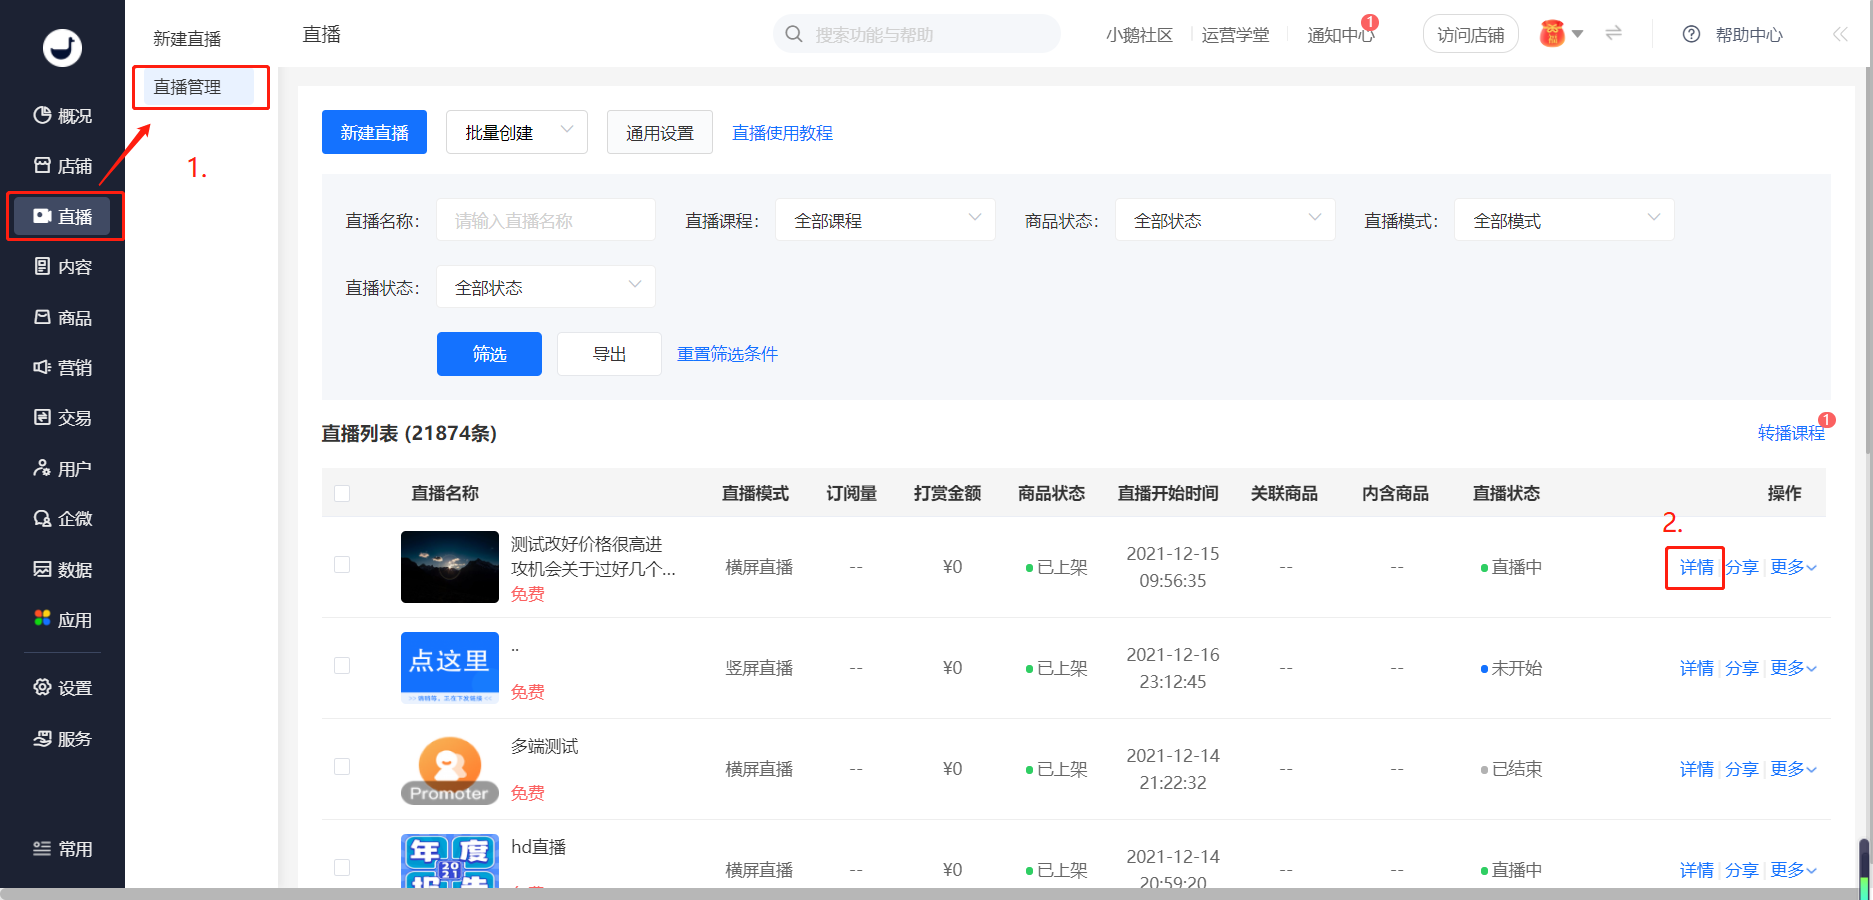Open the 直播课程 全部课程 dropdown

pos(885,220)
